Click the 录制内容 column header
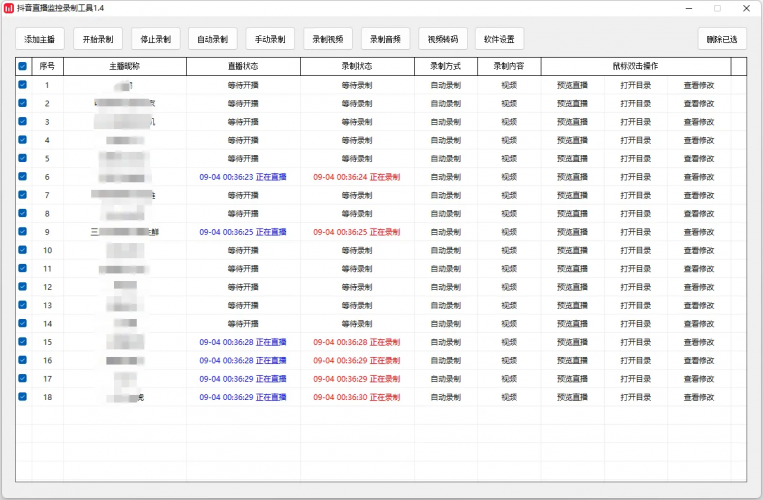The width and height of the screenshot is (763, 500). pos(509,66)
